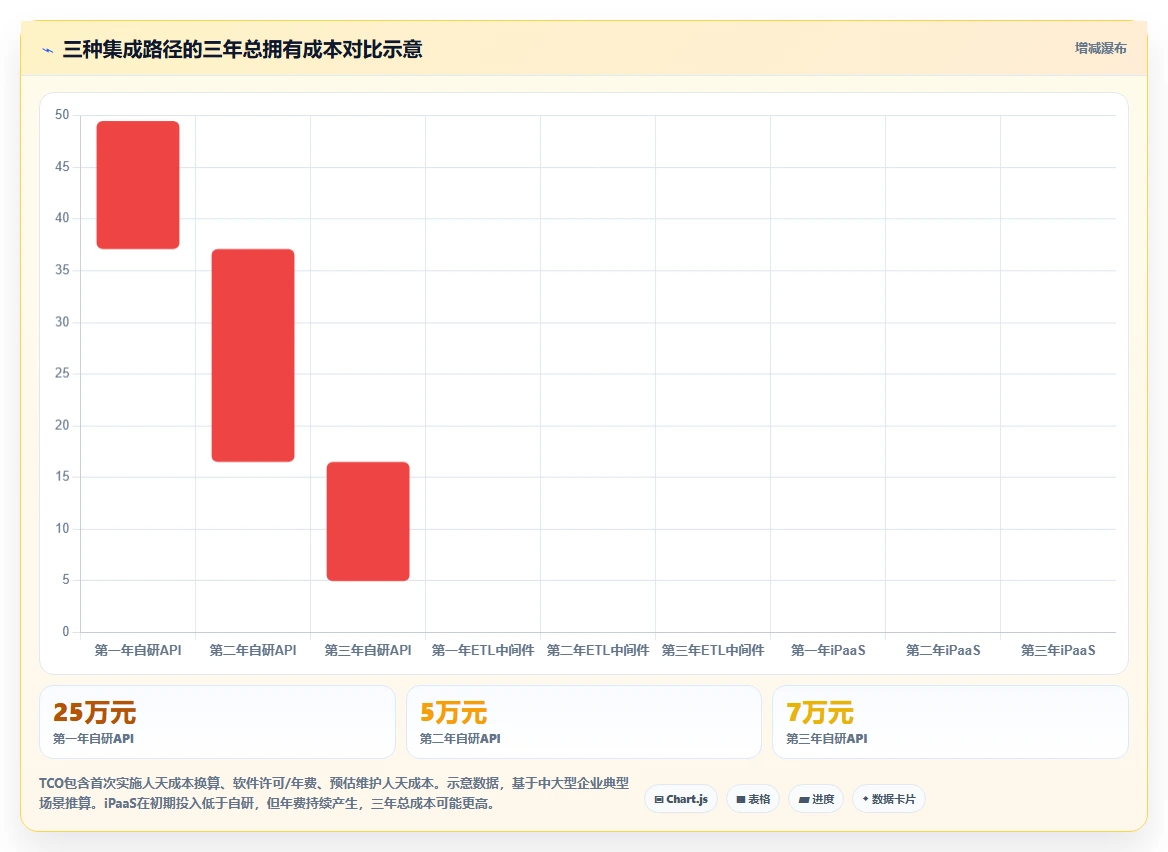Click x-axis label 第三年ETL中间件

point(713,650)
